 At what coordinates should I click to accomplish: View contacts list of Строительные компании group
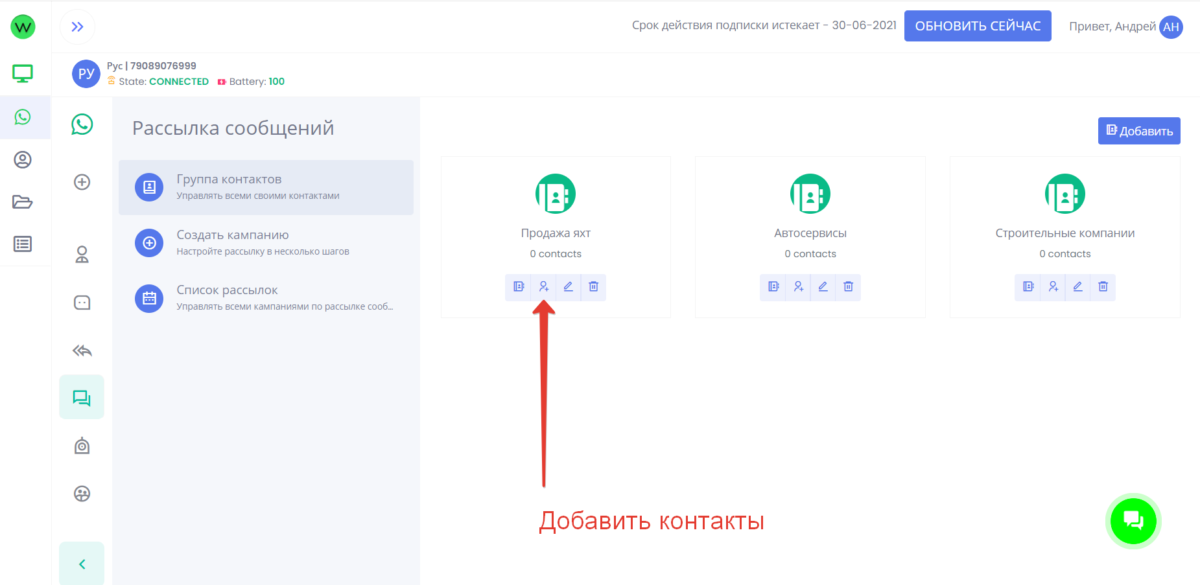point(1028,287)
